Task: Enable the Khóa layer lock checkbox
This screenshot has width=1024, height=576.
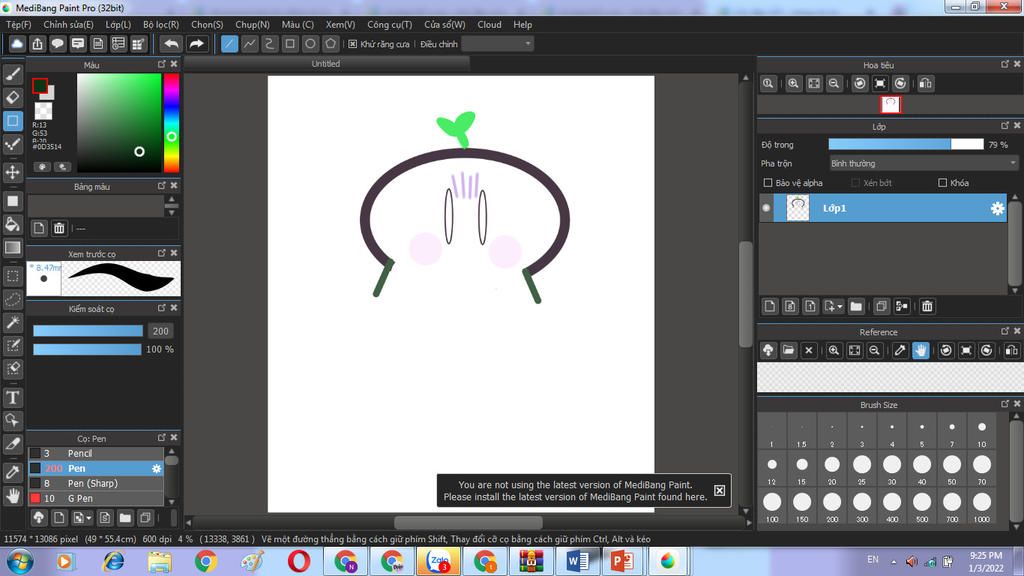Action: pos(942,183)
